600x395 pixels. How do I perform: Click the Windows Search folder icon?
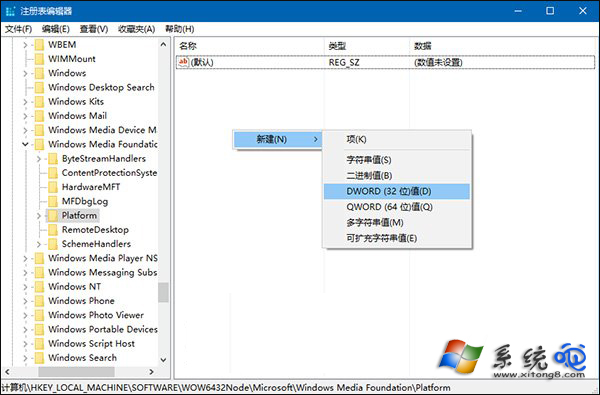[x=39, y=358]
